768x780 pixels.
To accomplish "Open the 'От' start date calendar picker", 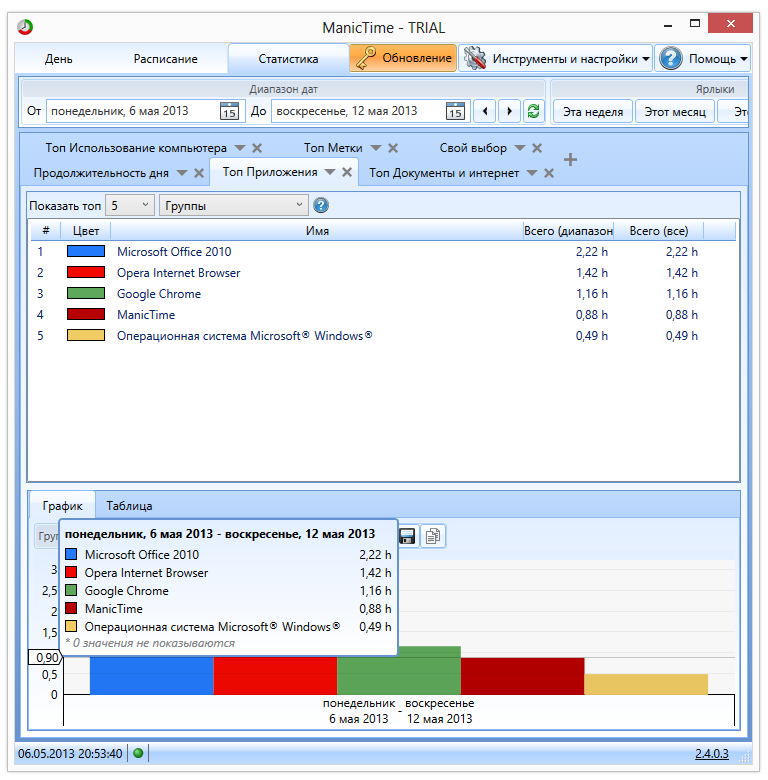I will [229, 111].
